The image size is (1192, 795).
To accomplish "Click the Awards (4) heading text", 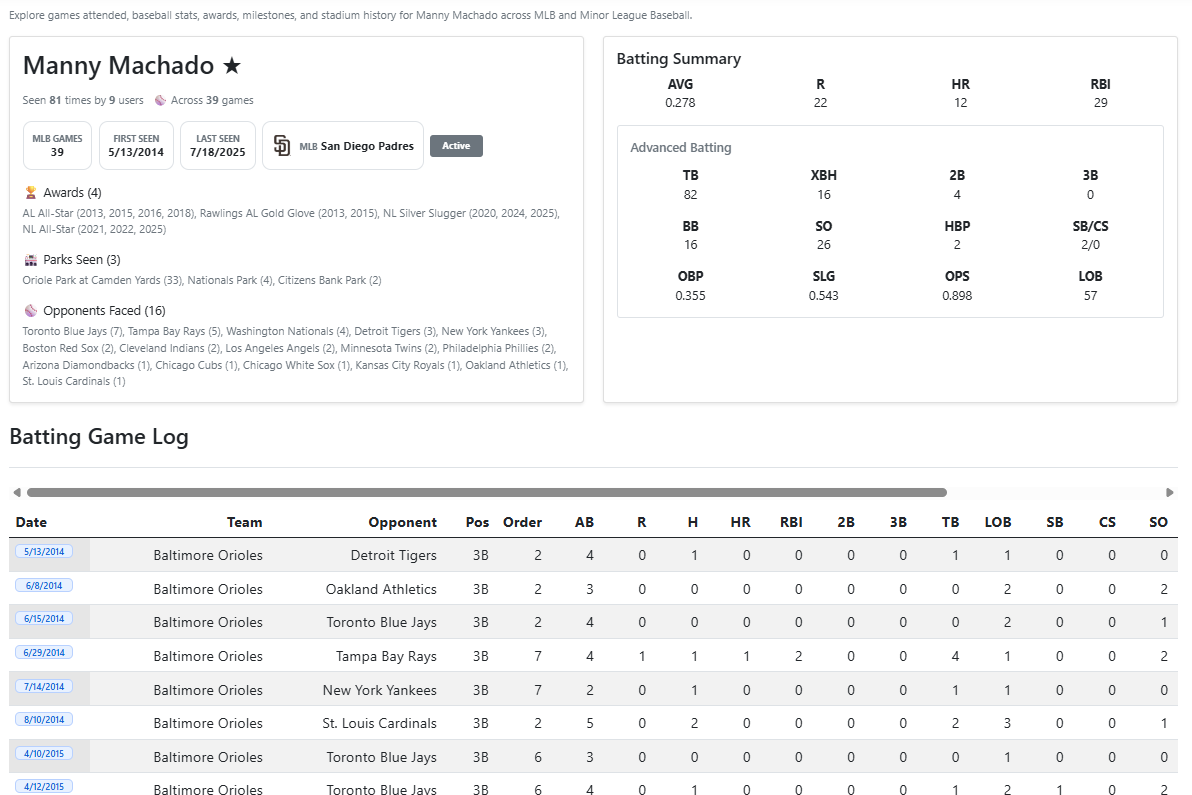I will click(72, 193).
